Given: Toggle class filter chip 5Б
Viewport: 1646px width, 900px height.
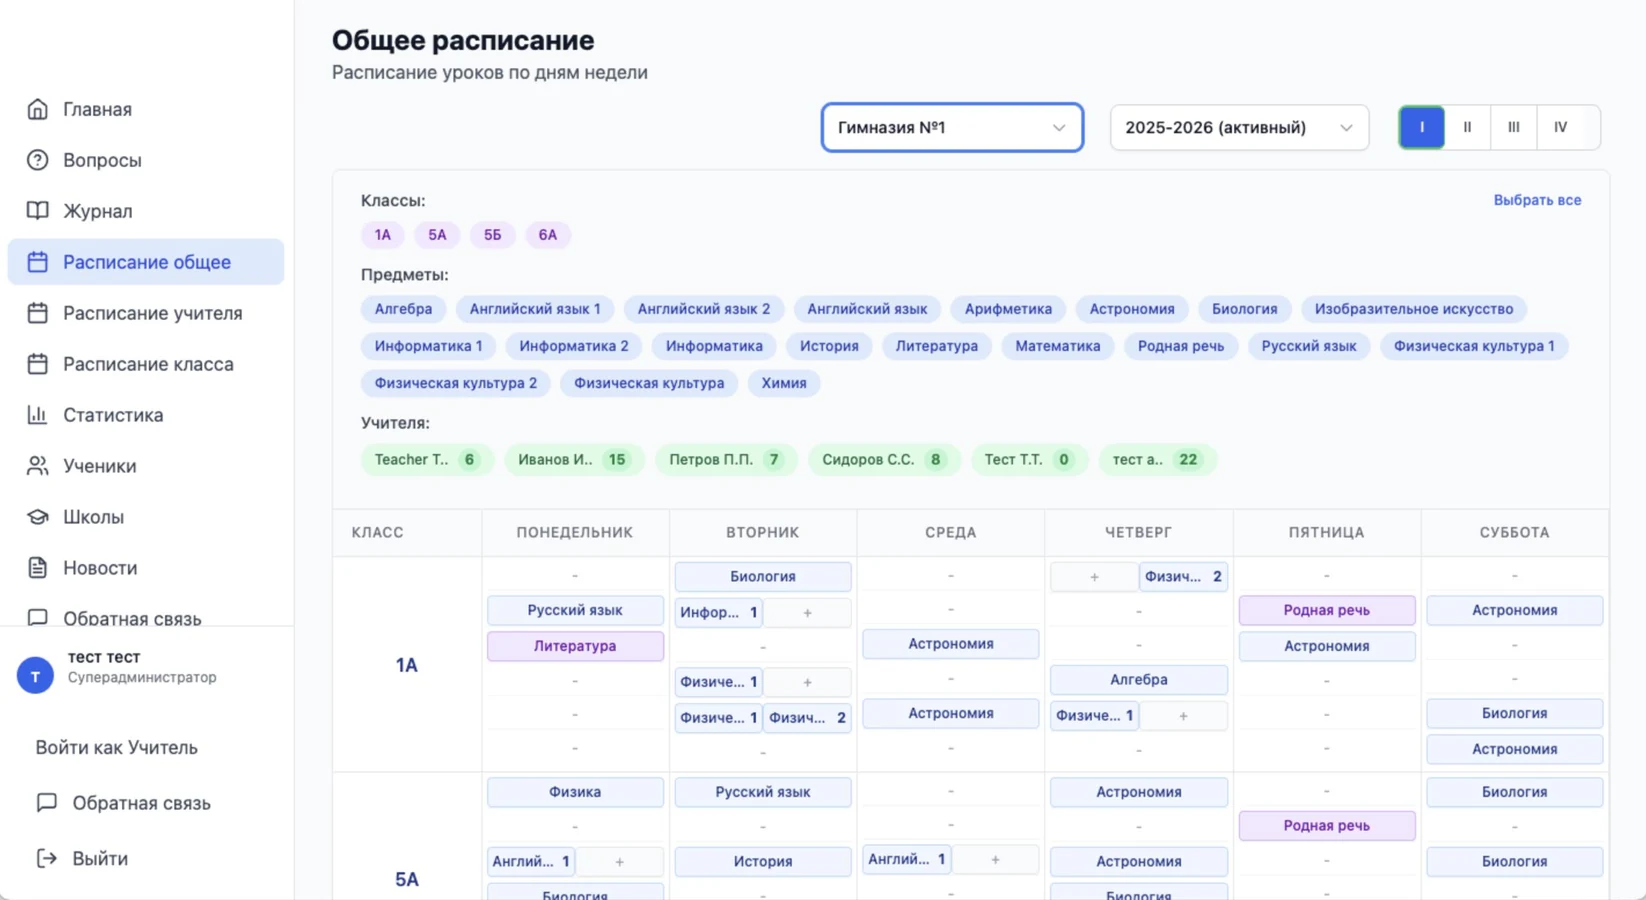Looking at the screenshot, I should tap(492, 235).
